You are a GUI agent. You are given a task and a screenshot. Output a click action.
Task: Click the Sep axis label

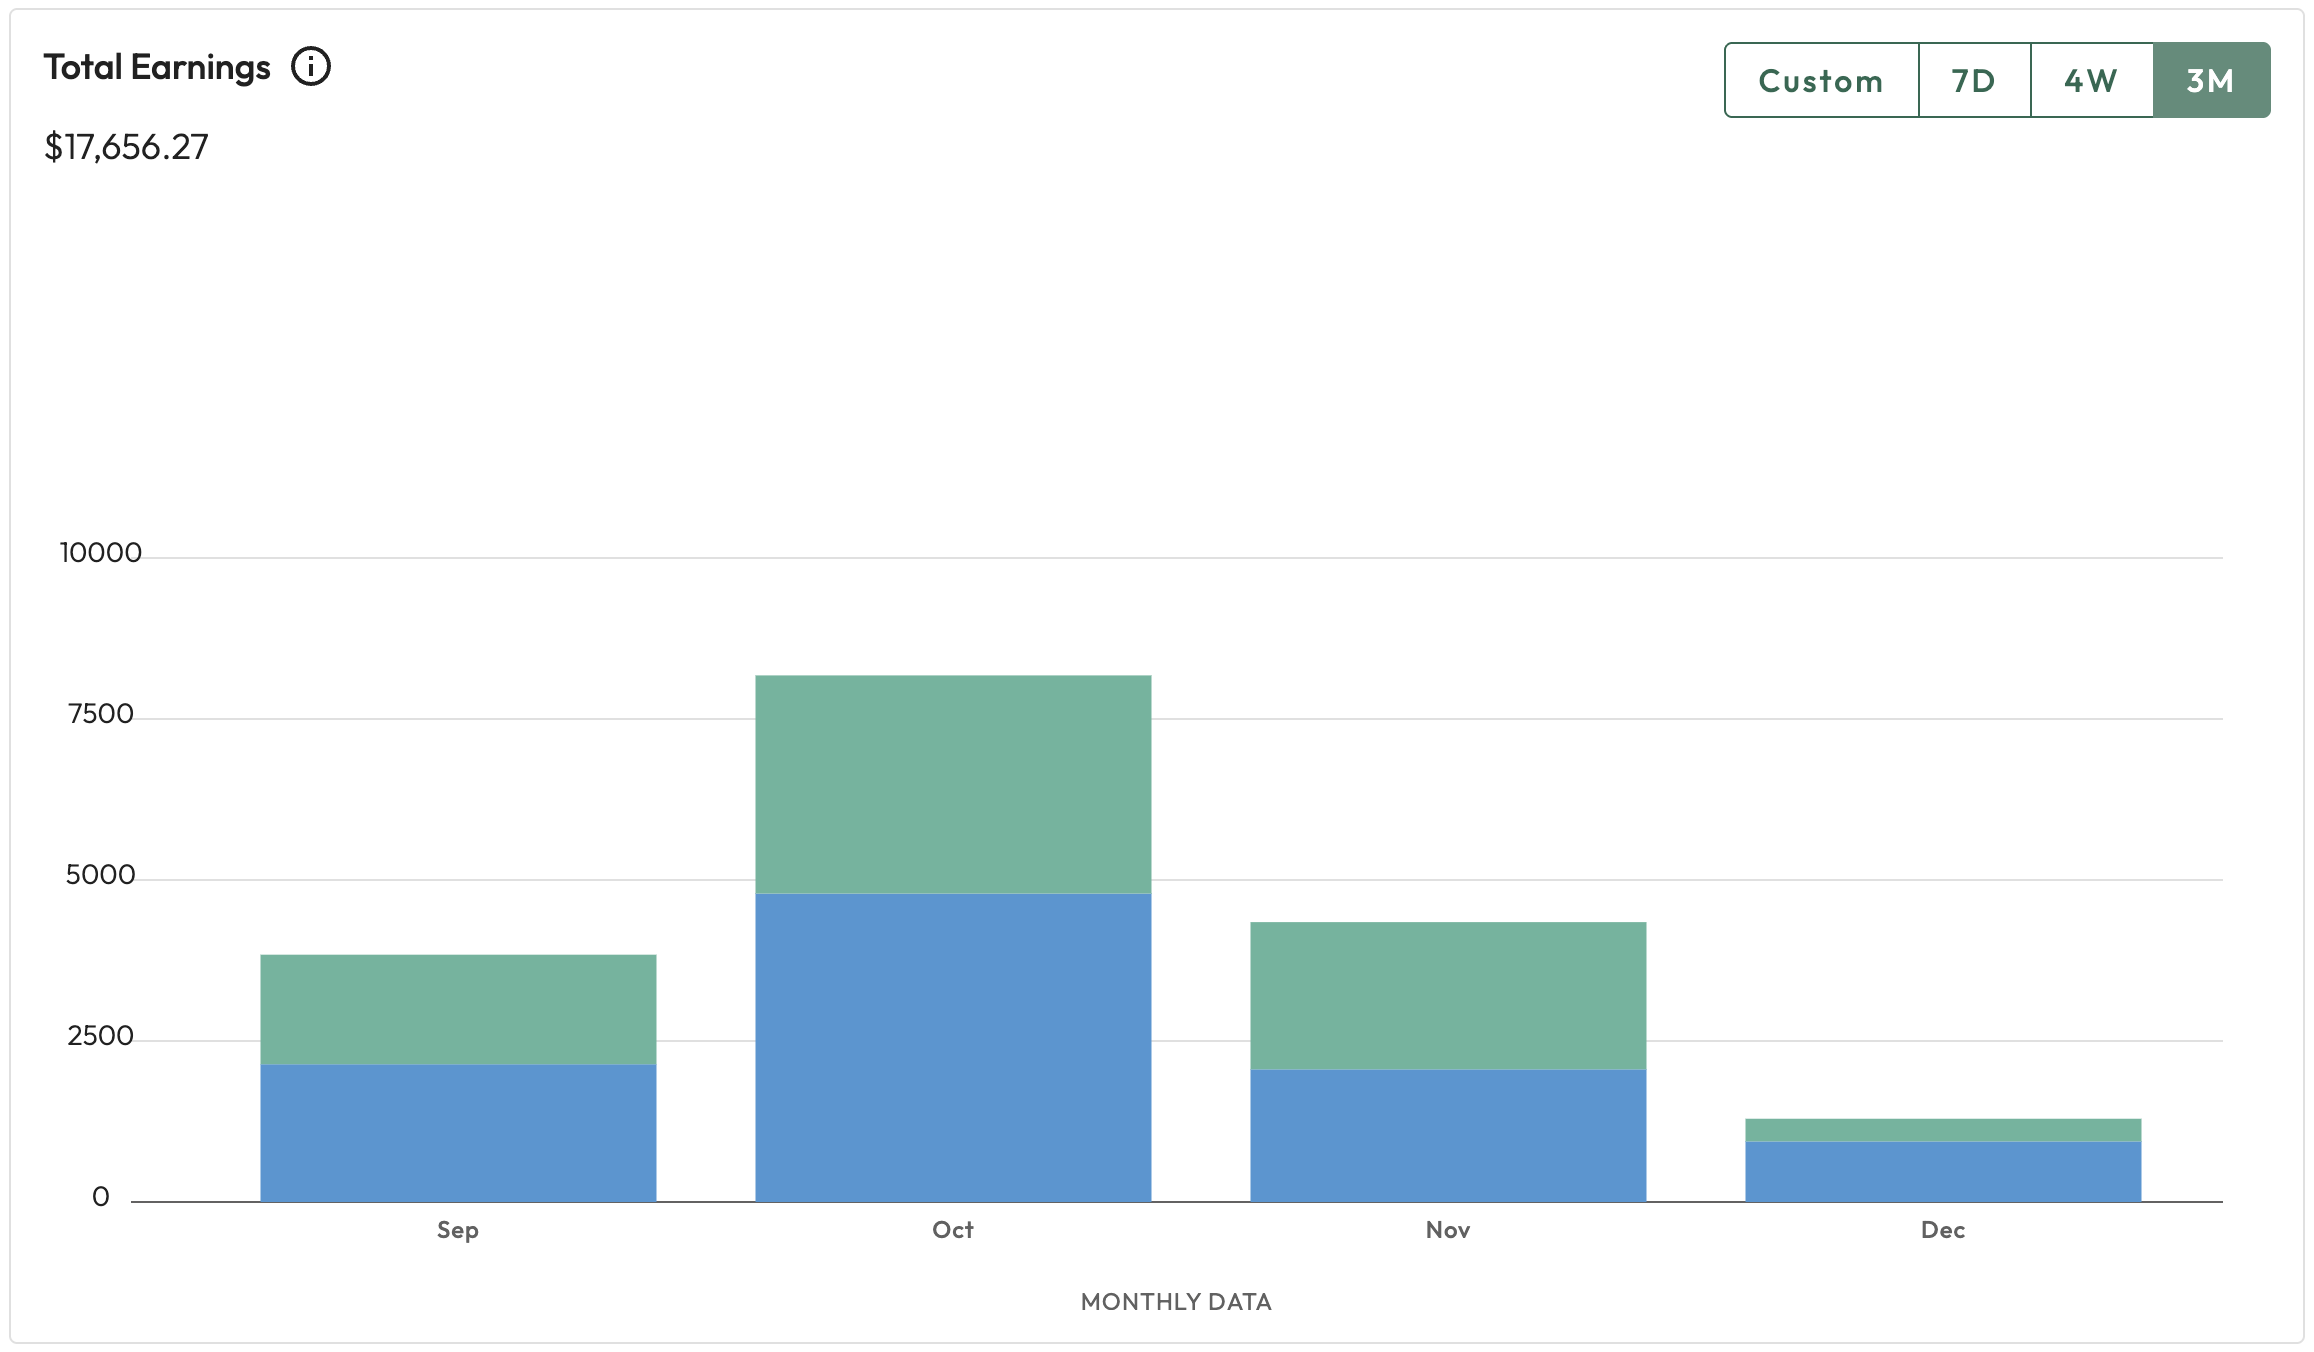click(x=458, y=1230)
